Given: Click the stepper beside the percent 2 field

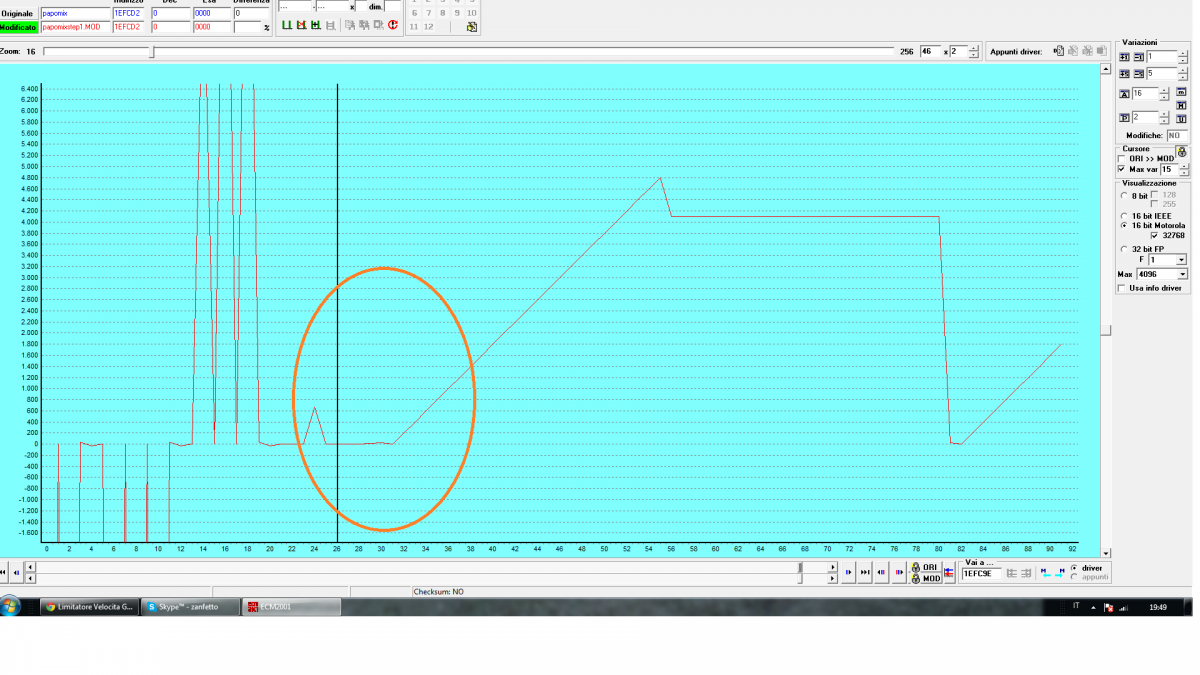Looking at the screenshot, I should pyautogui.click(x=1164, y=118).
